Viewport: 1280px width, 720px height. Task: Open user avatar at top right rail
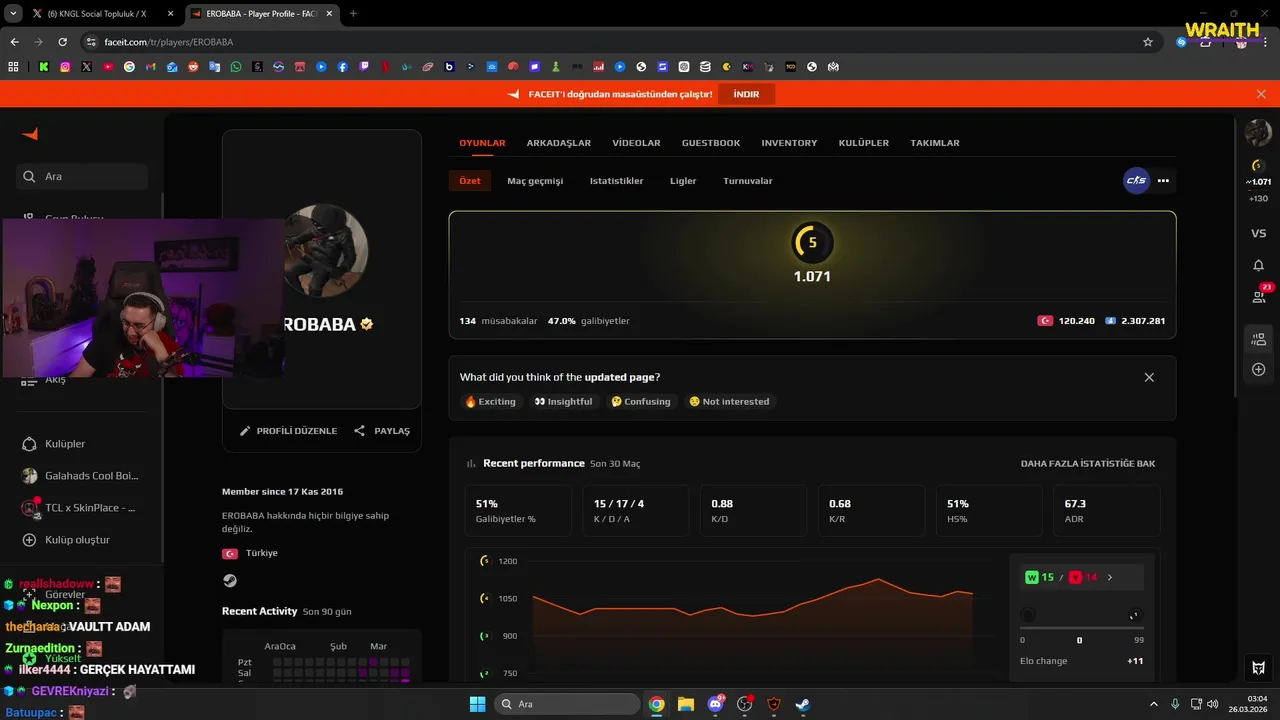1258,132
